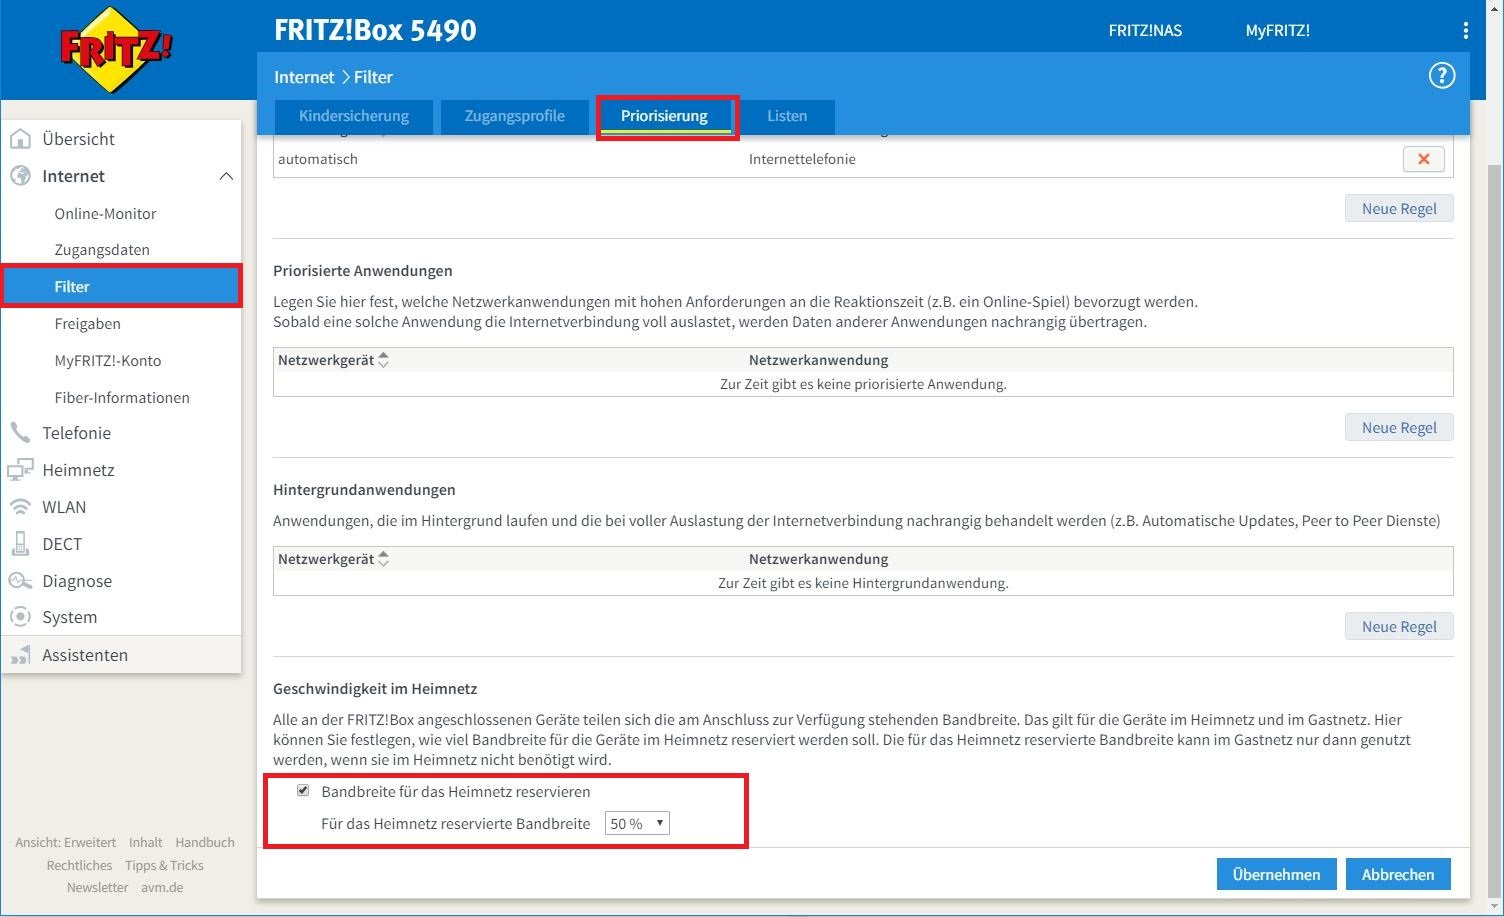Image resolution: width=1504 pixels, height=917 pixels.
Task: Open the DECT menu
Action: coord(62,544)
